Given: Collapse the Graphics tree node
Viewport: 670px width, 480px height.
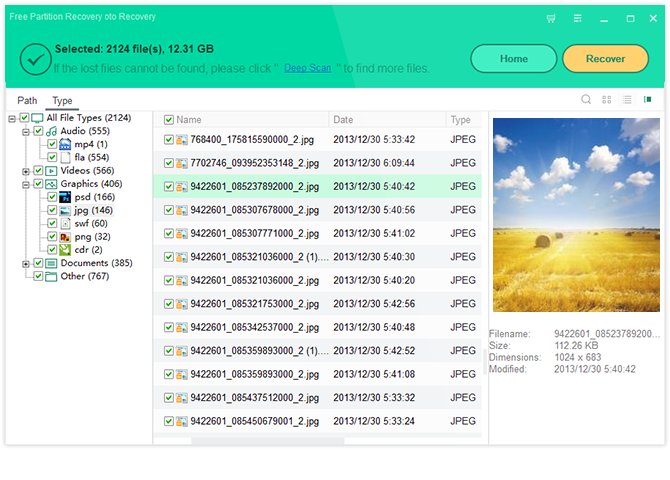Looking at the screenshot, I should [26, 184].
